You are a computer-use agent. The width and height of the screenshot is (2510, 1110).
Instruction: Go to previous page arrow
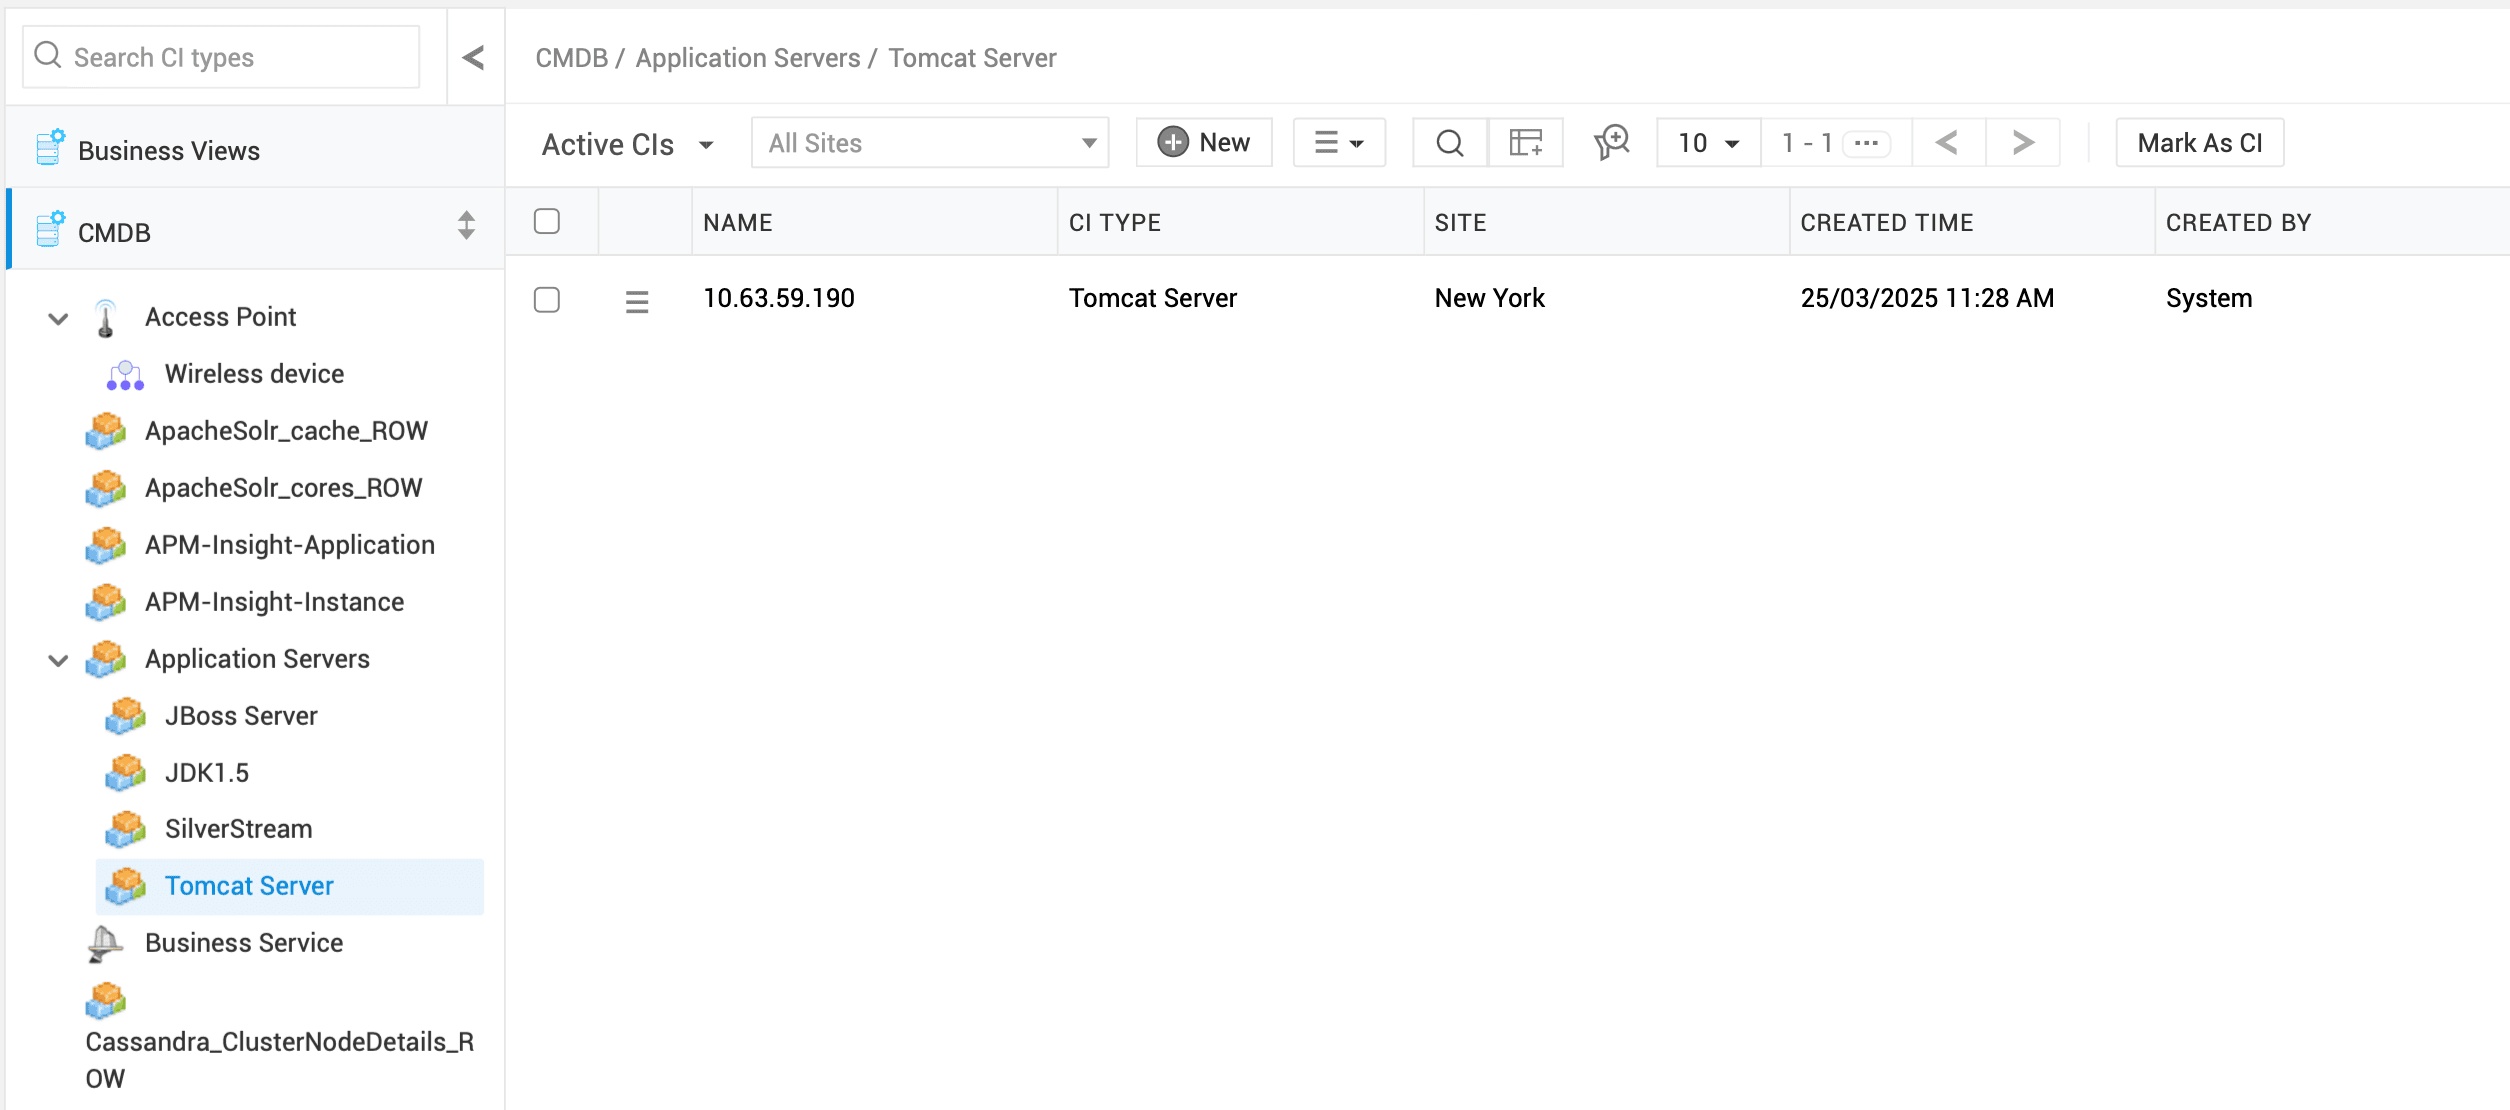click(1946, 143)
